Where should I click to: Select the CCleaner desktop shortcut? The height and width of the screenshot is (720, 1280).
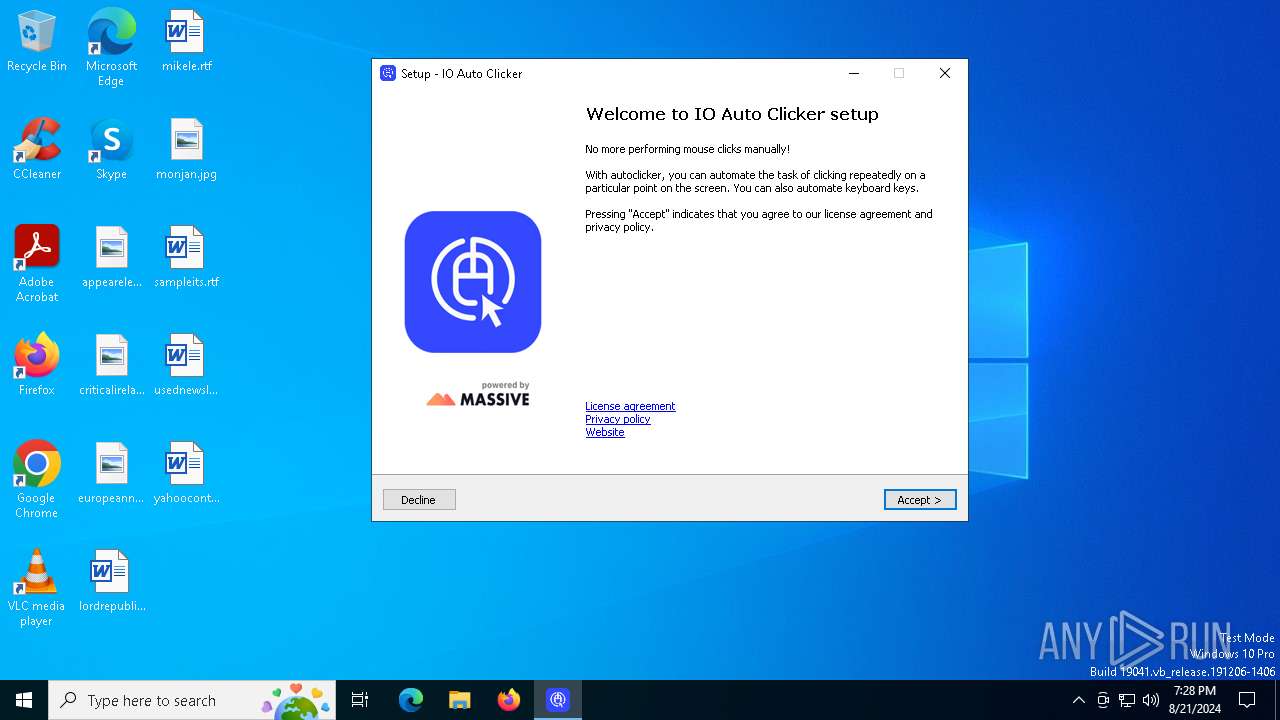click(37, 150)
